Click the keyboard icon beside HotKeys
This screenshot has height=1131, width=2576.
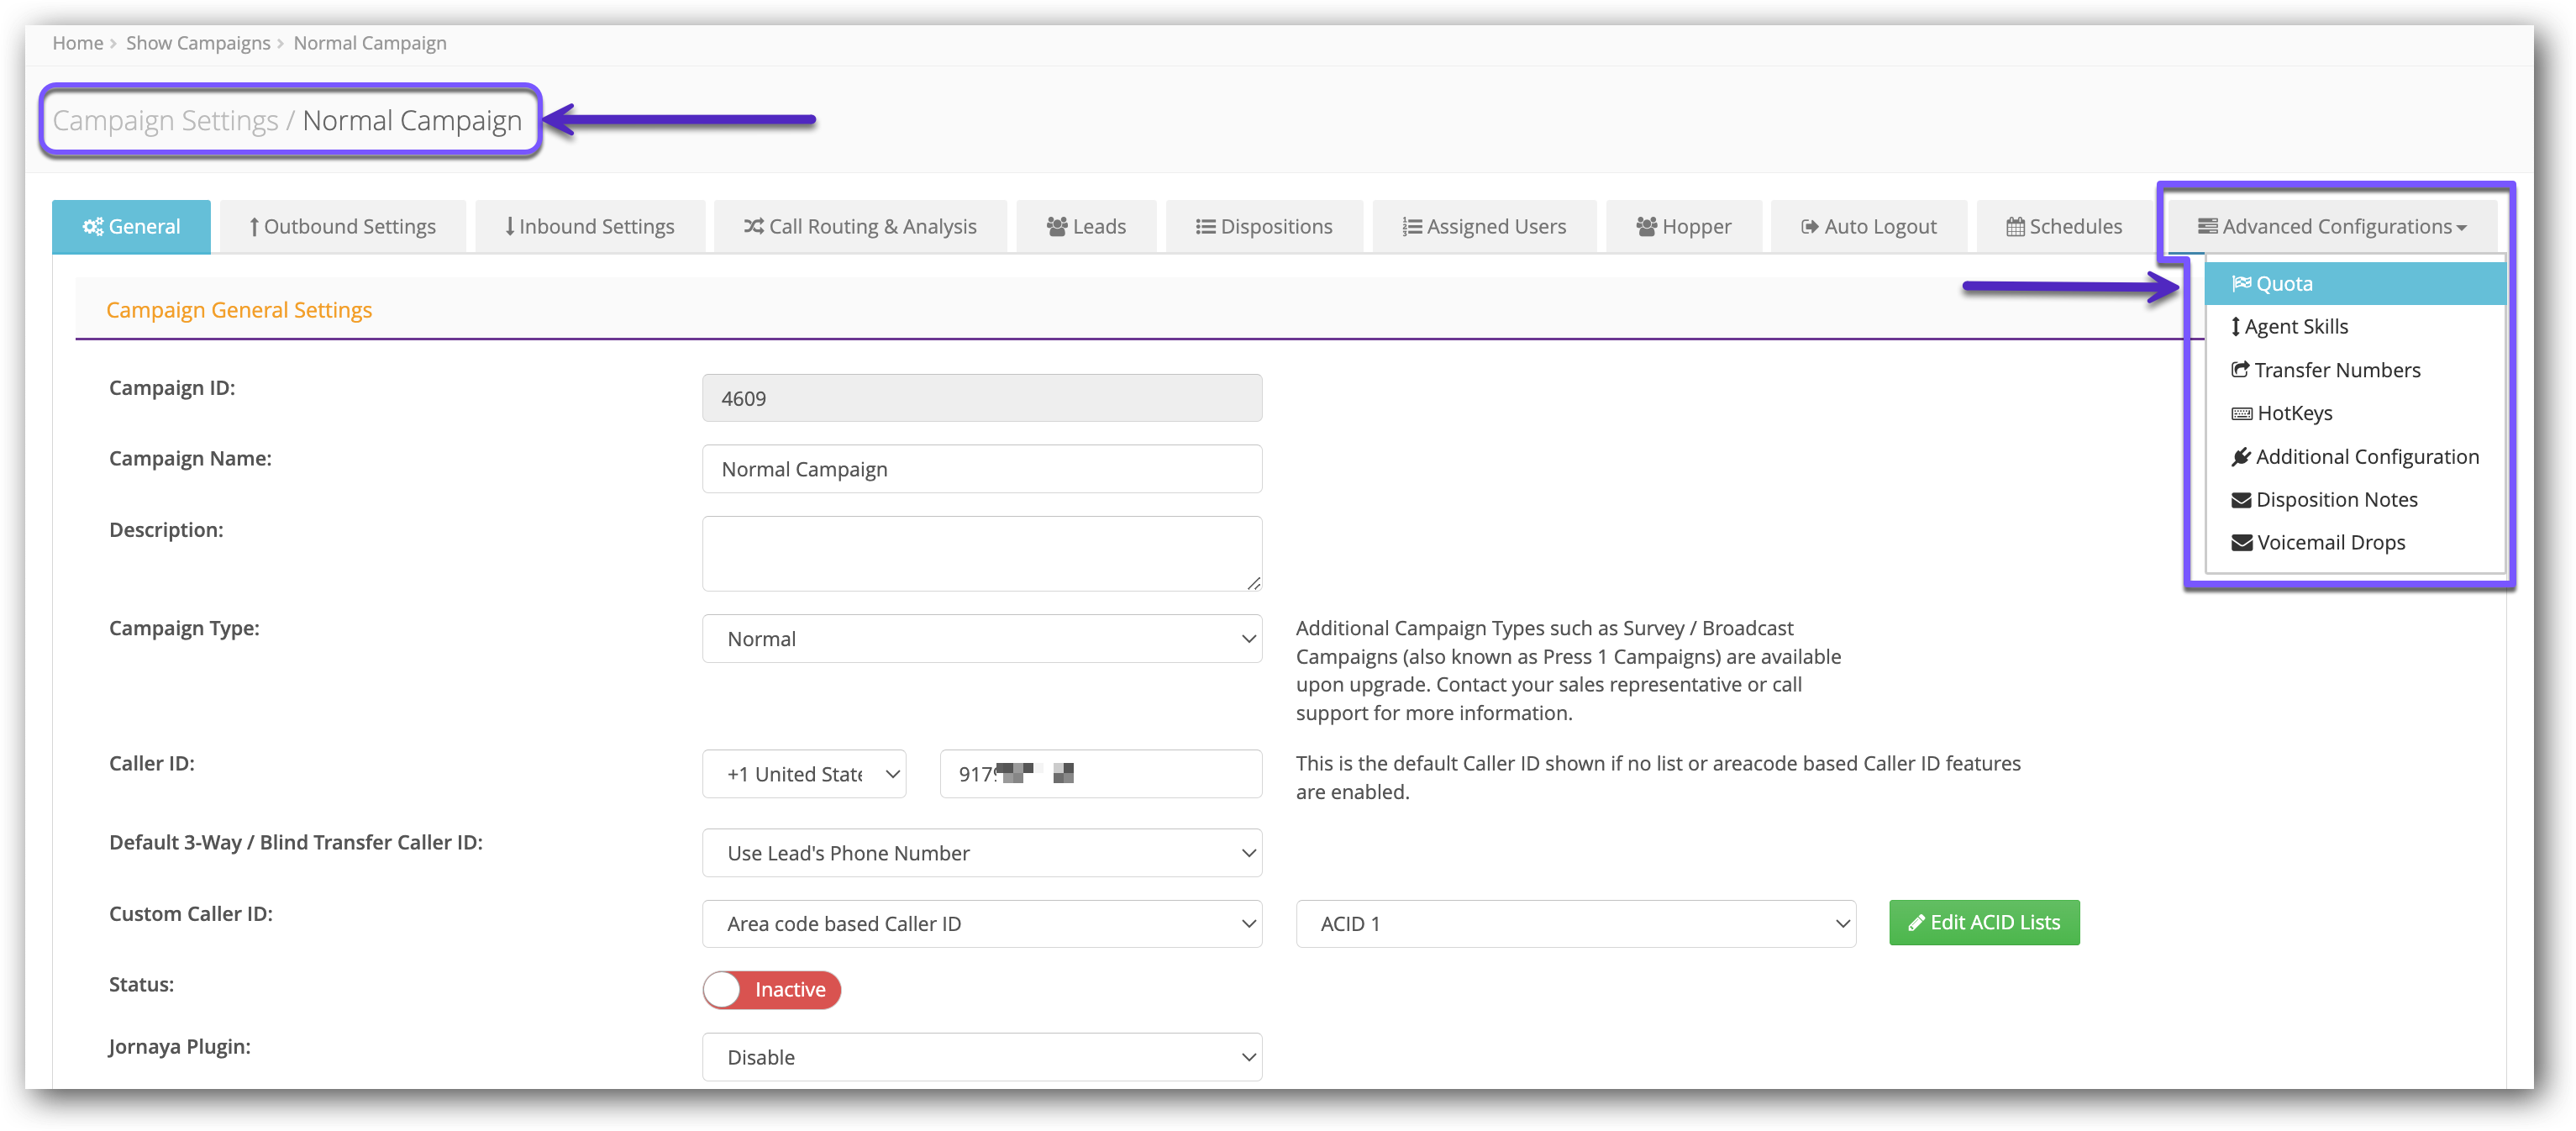pos(2241,414)
